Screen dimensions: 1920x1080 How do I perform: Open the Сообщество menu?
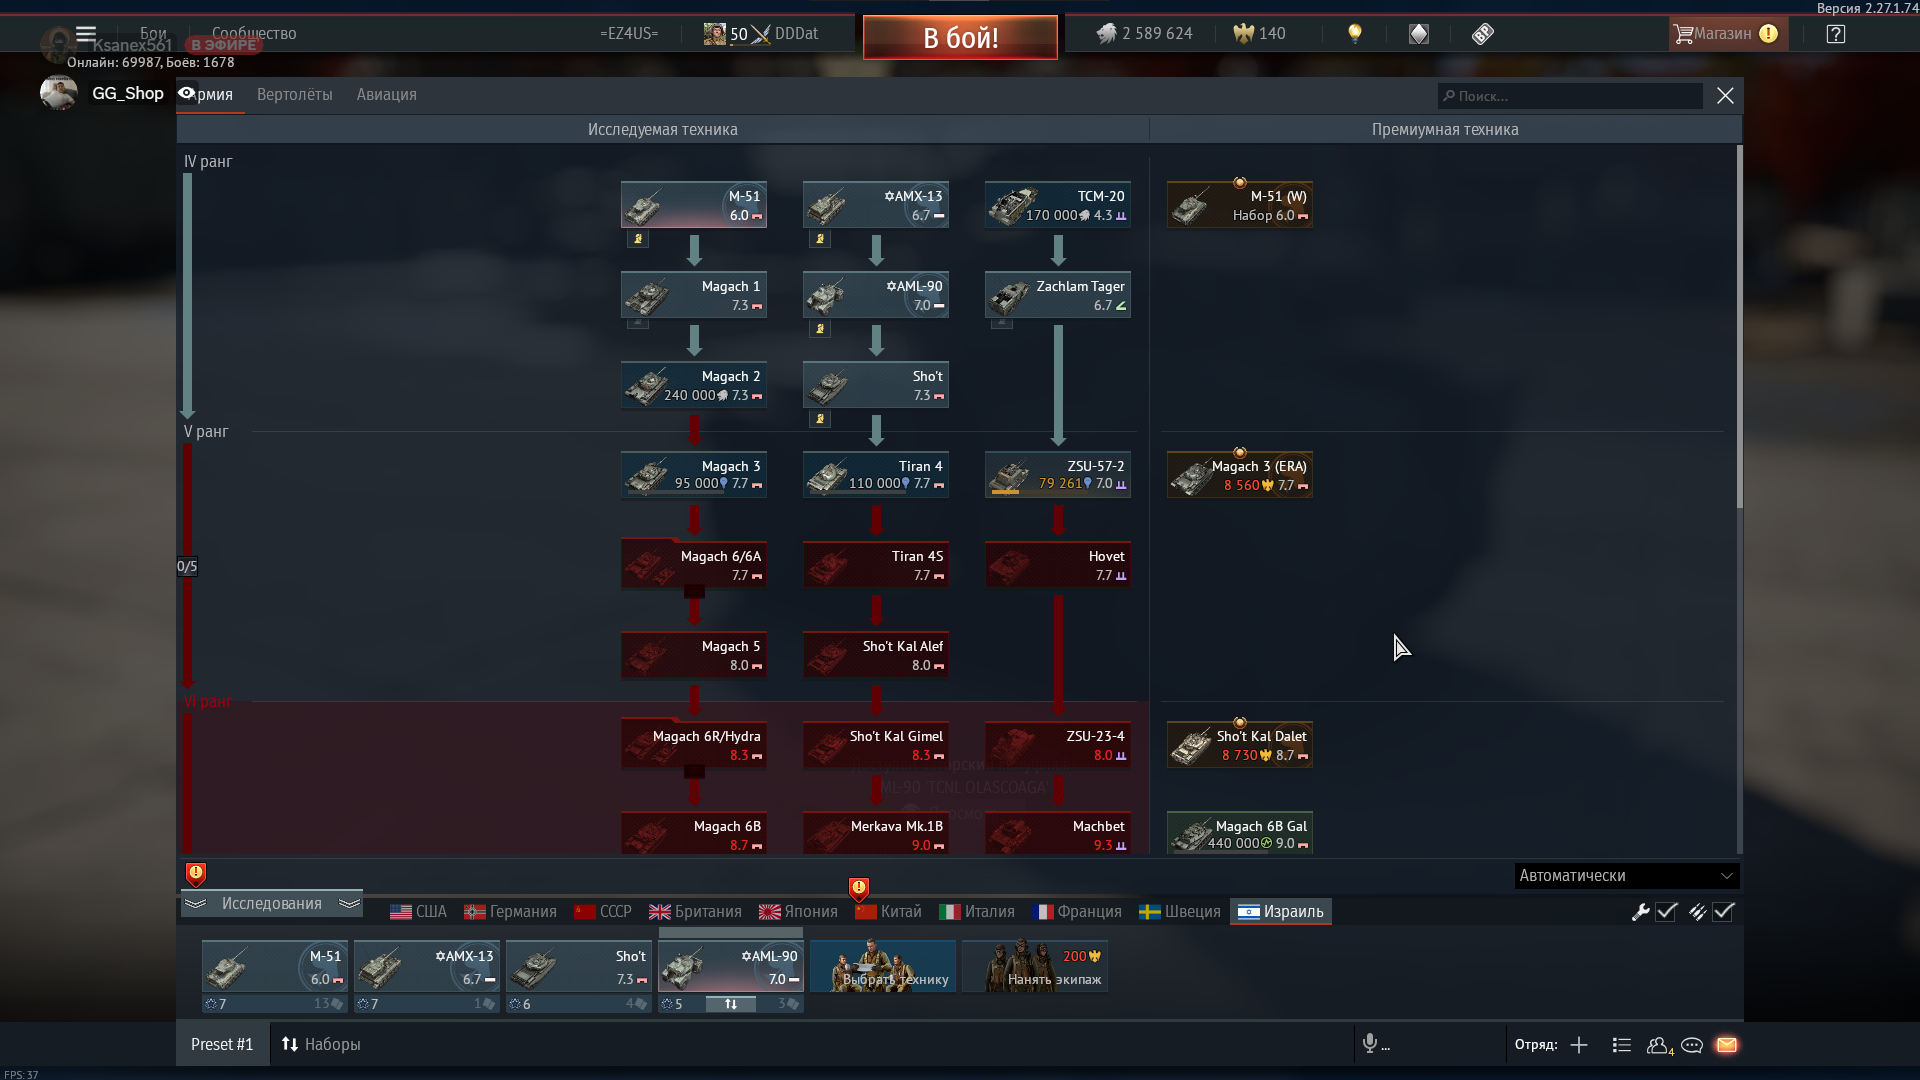254,33
